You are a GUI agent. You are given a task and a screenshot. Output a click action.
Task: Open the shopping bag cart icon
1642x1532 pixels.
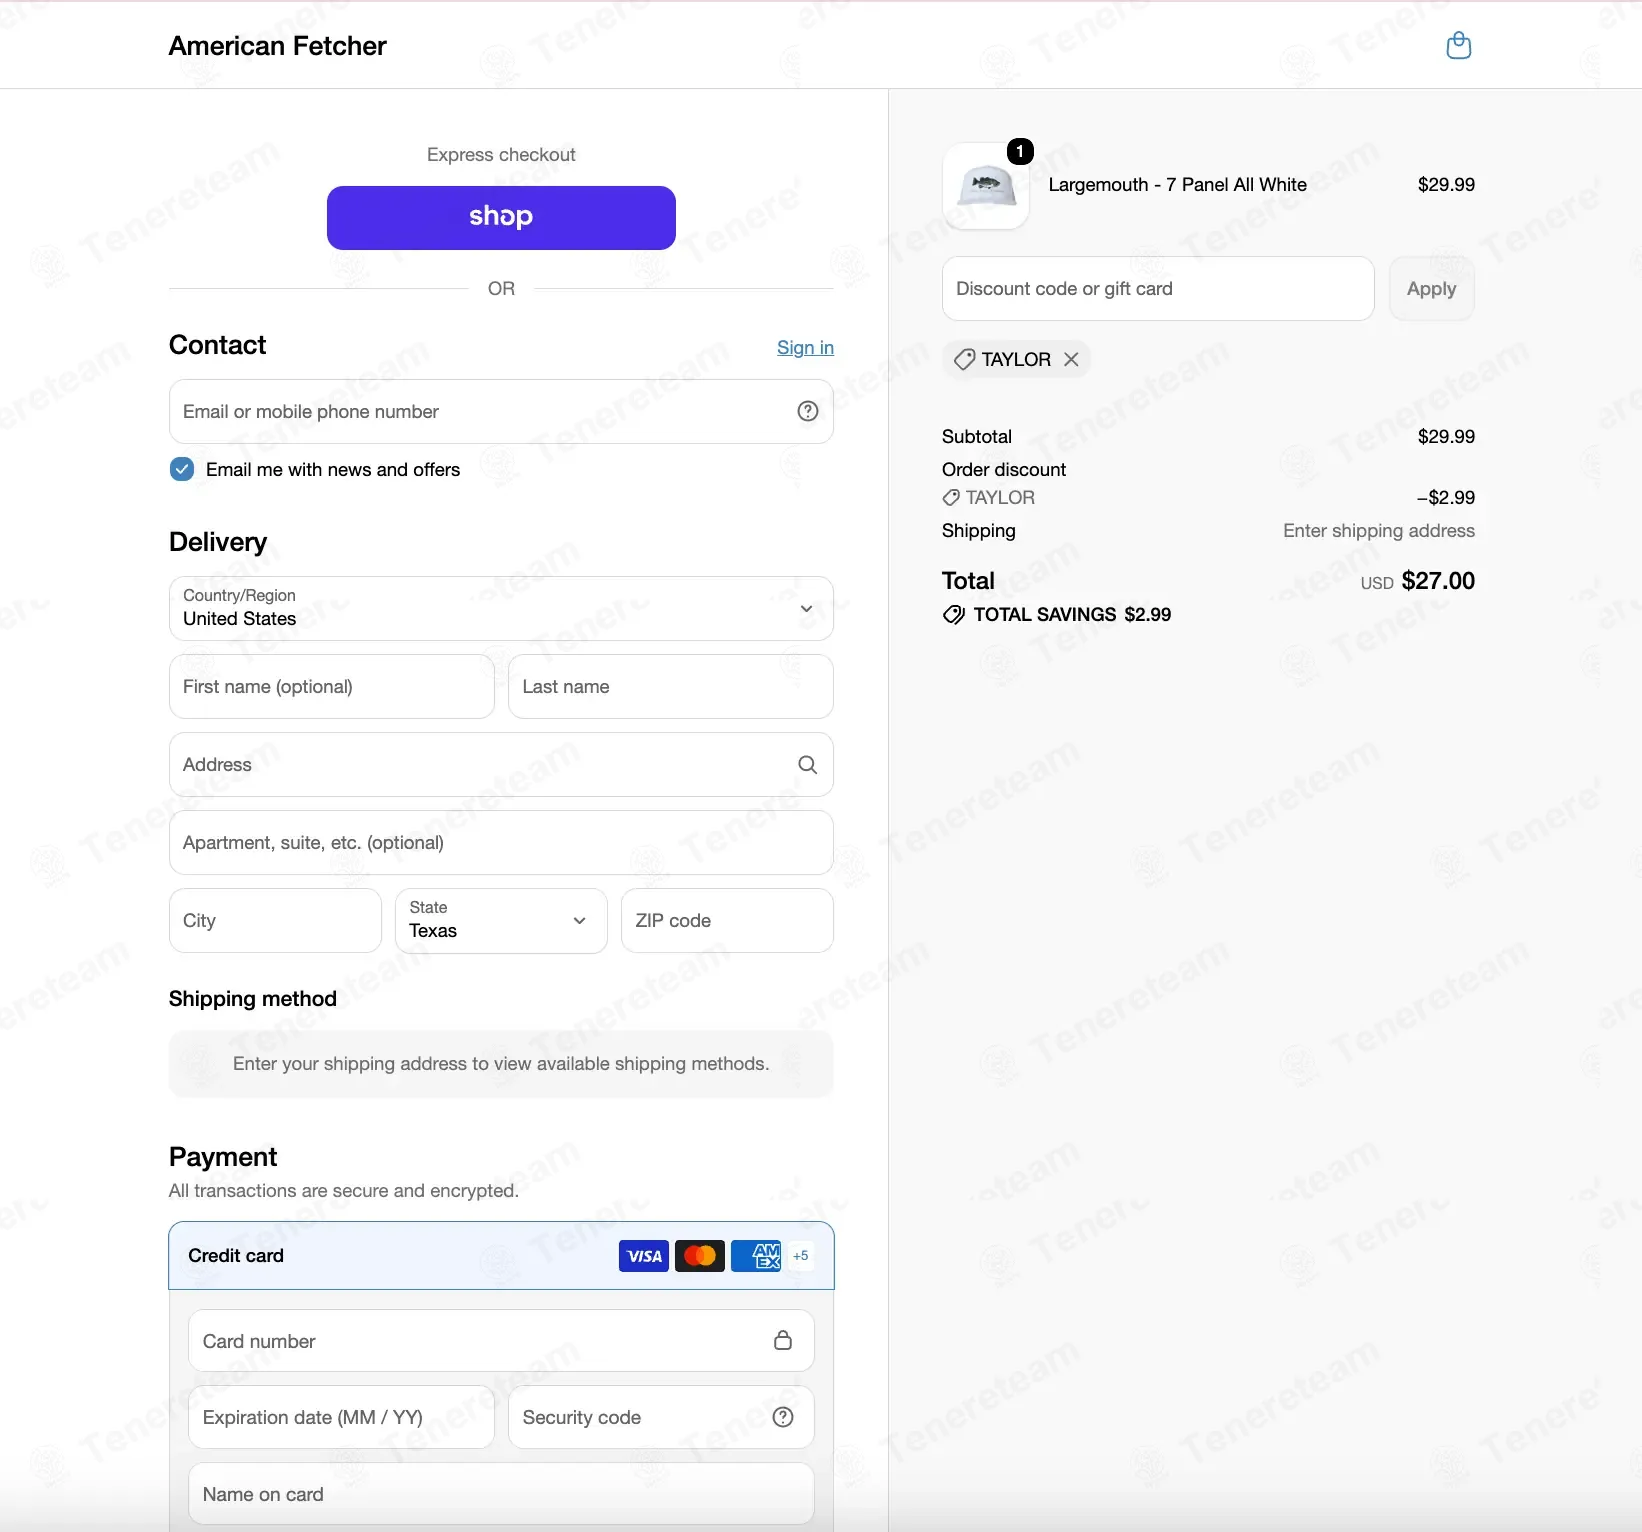coord(1459,45)
